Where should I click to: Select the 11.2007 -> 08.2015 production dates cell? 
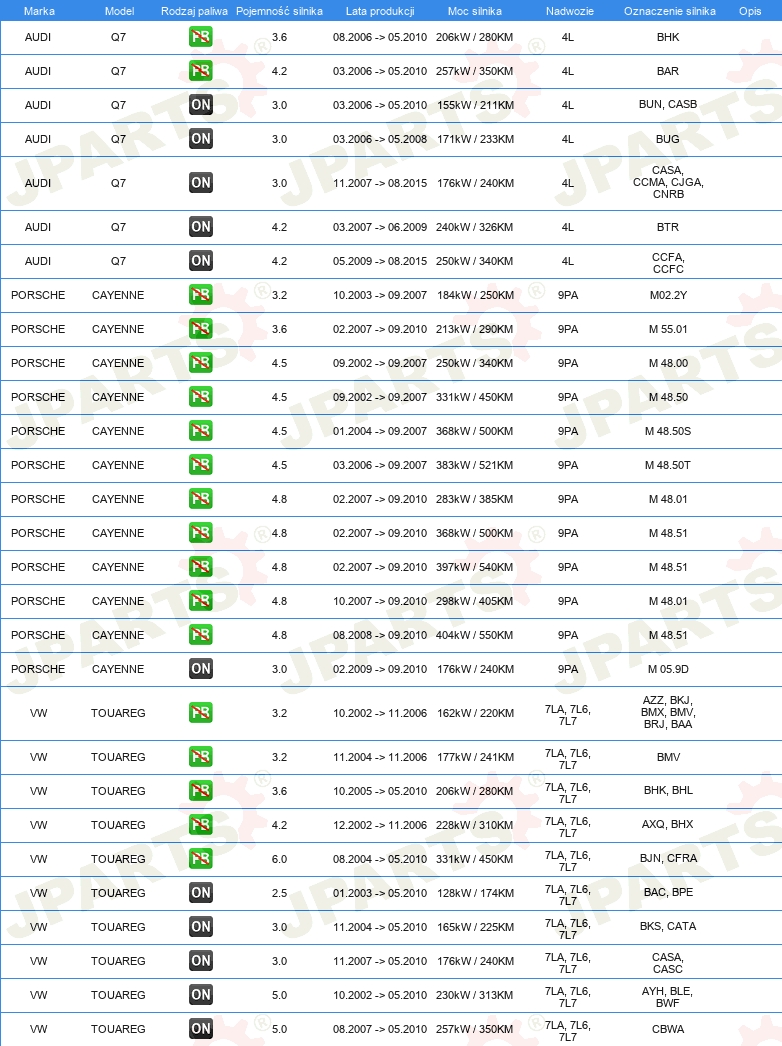pyautogui.click(x=380, y=183)
